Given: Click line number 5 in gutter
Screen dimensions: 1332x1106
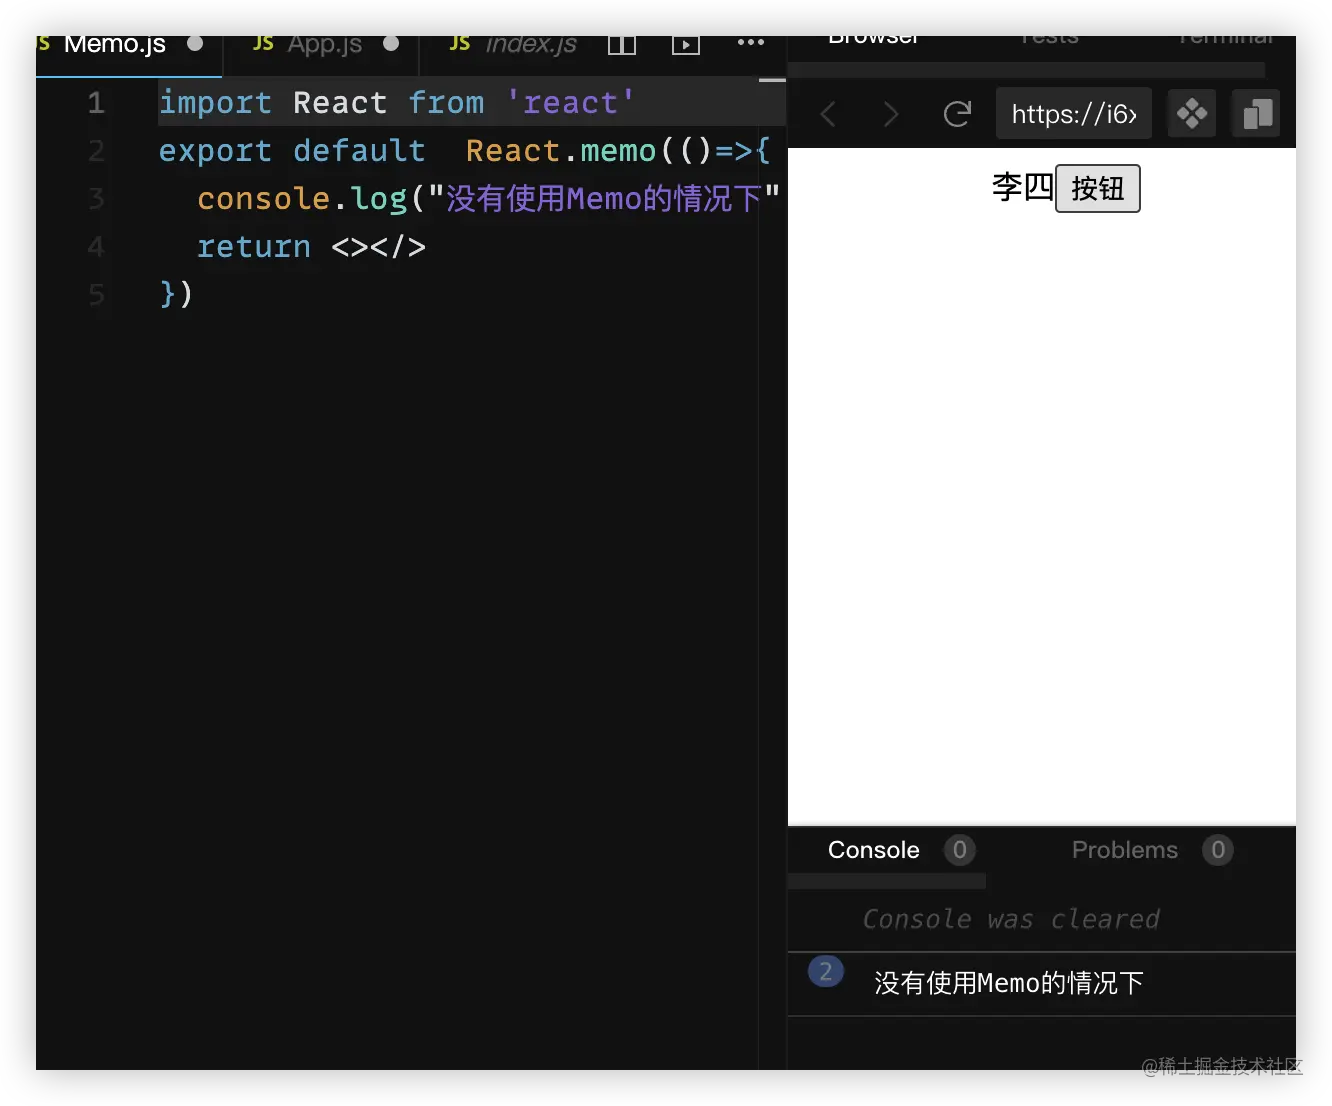Looking at the screenshot, I should point(96,295).
